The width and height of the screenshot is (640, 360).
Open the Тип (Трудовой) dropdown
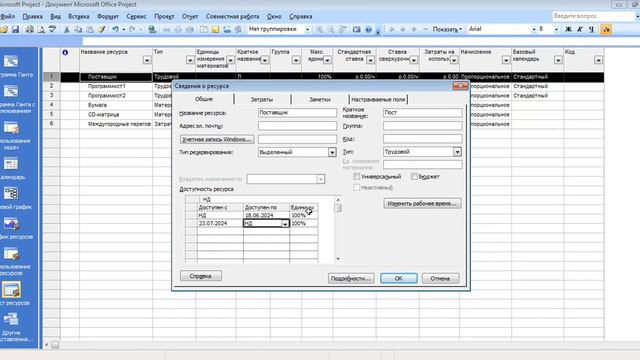pos(457,152)
